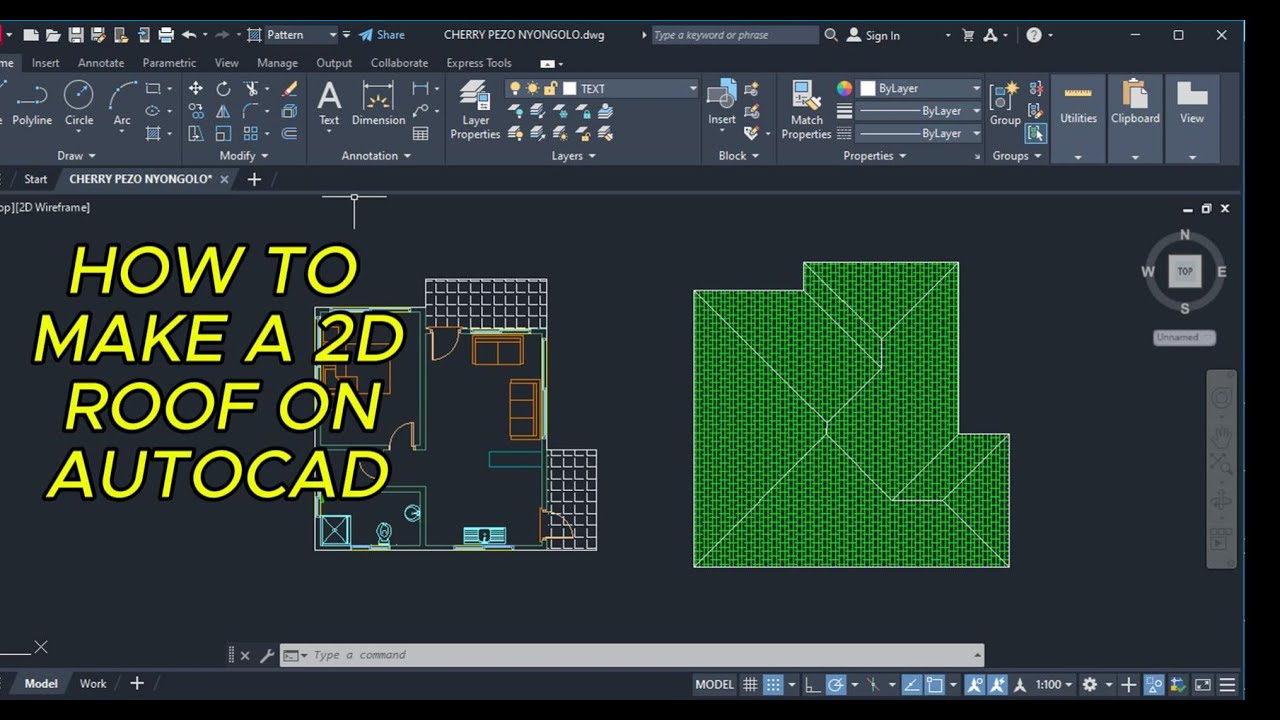Toggle Ortho mode in status bar
Screen dimensions: 1280x720
click(812, 685)
